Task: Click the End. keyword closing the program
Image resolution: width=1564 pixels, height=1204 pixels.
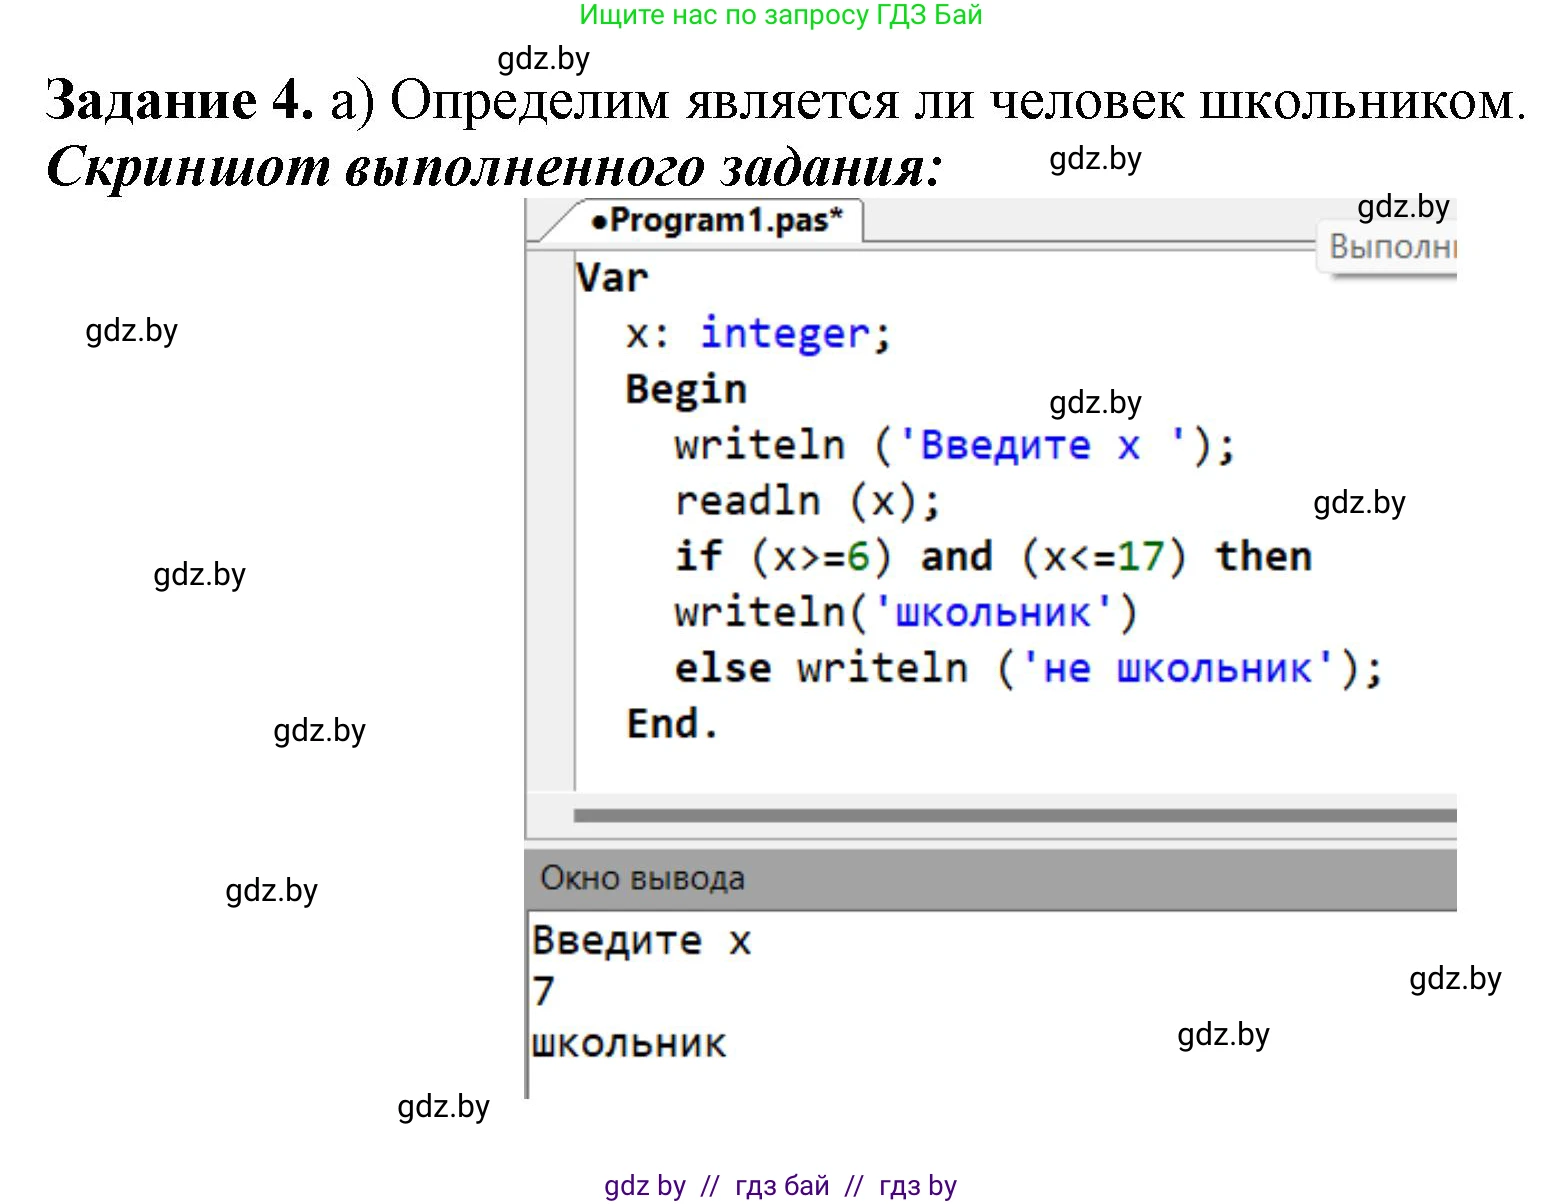Action: 671,722
